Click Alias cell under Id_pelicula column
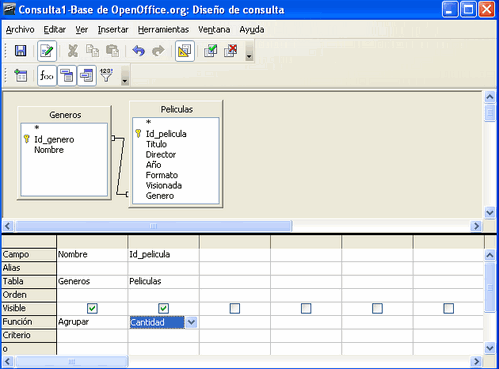The image size is (499, 369). pos(163,268)
